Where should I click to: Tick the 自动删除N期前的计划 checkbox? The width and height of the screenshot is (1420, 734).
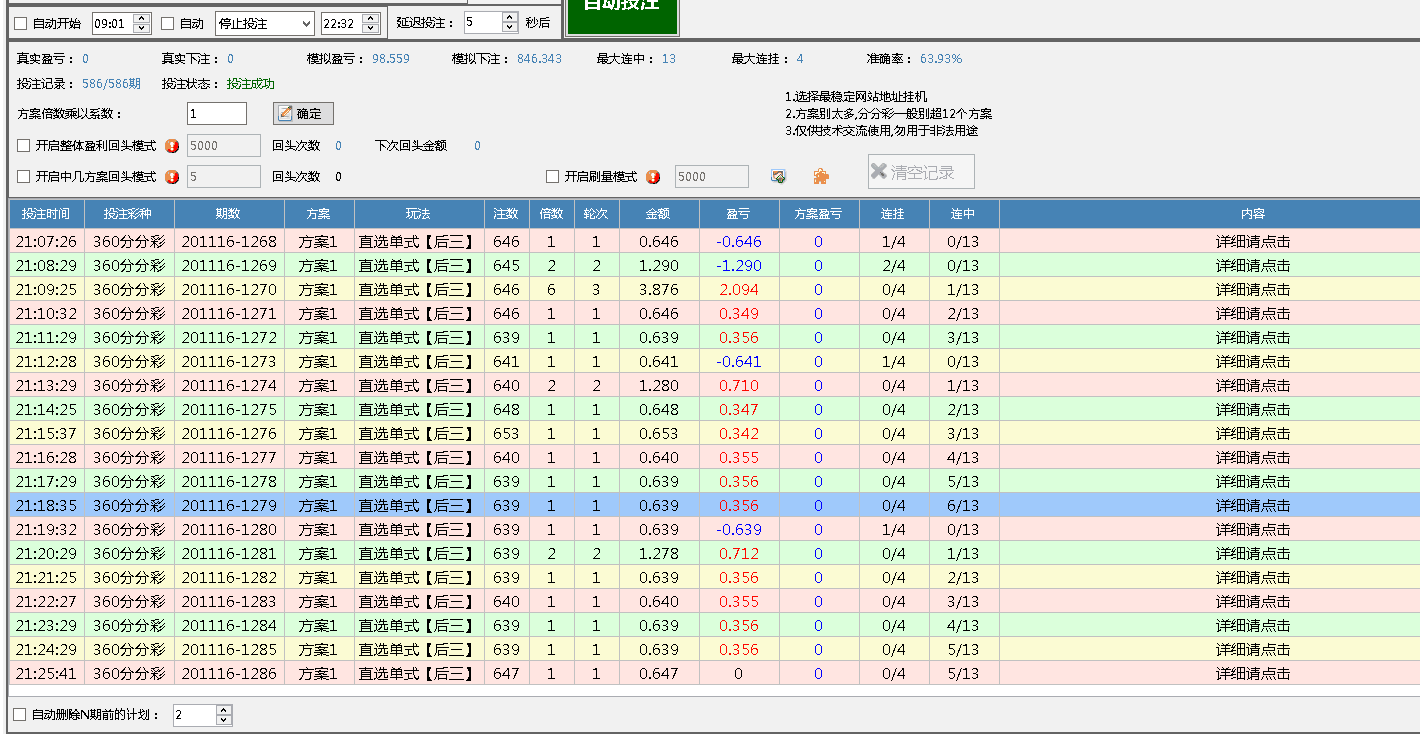pos(20,715)
